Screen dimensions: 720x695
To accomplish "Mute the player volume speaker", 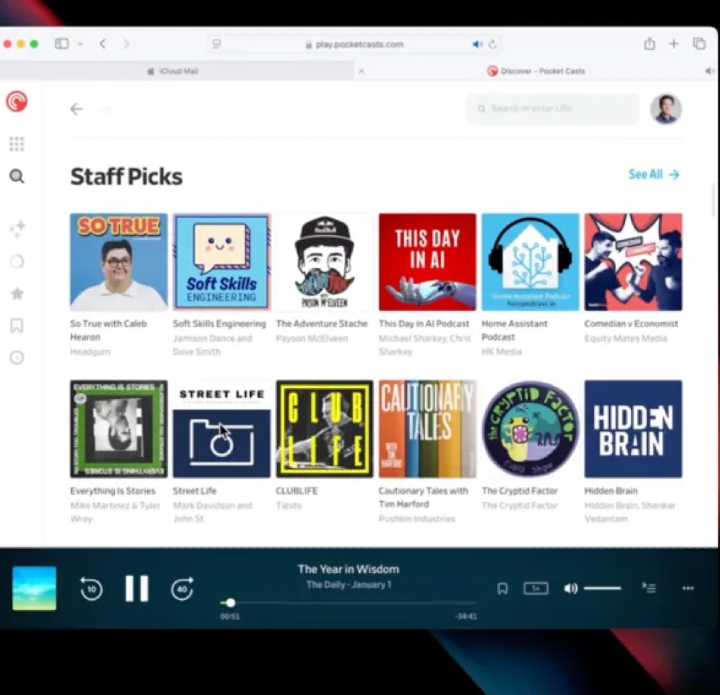I will pos(570,588).
